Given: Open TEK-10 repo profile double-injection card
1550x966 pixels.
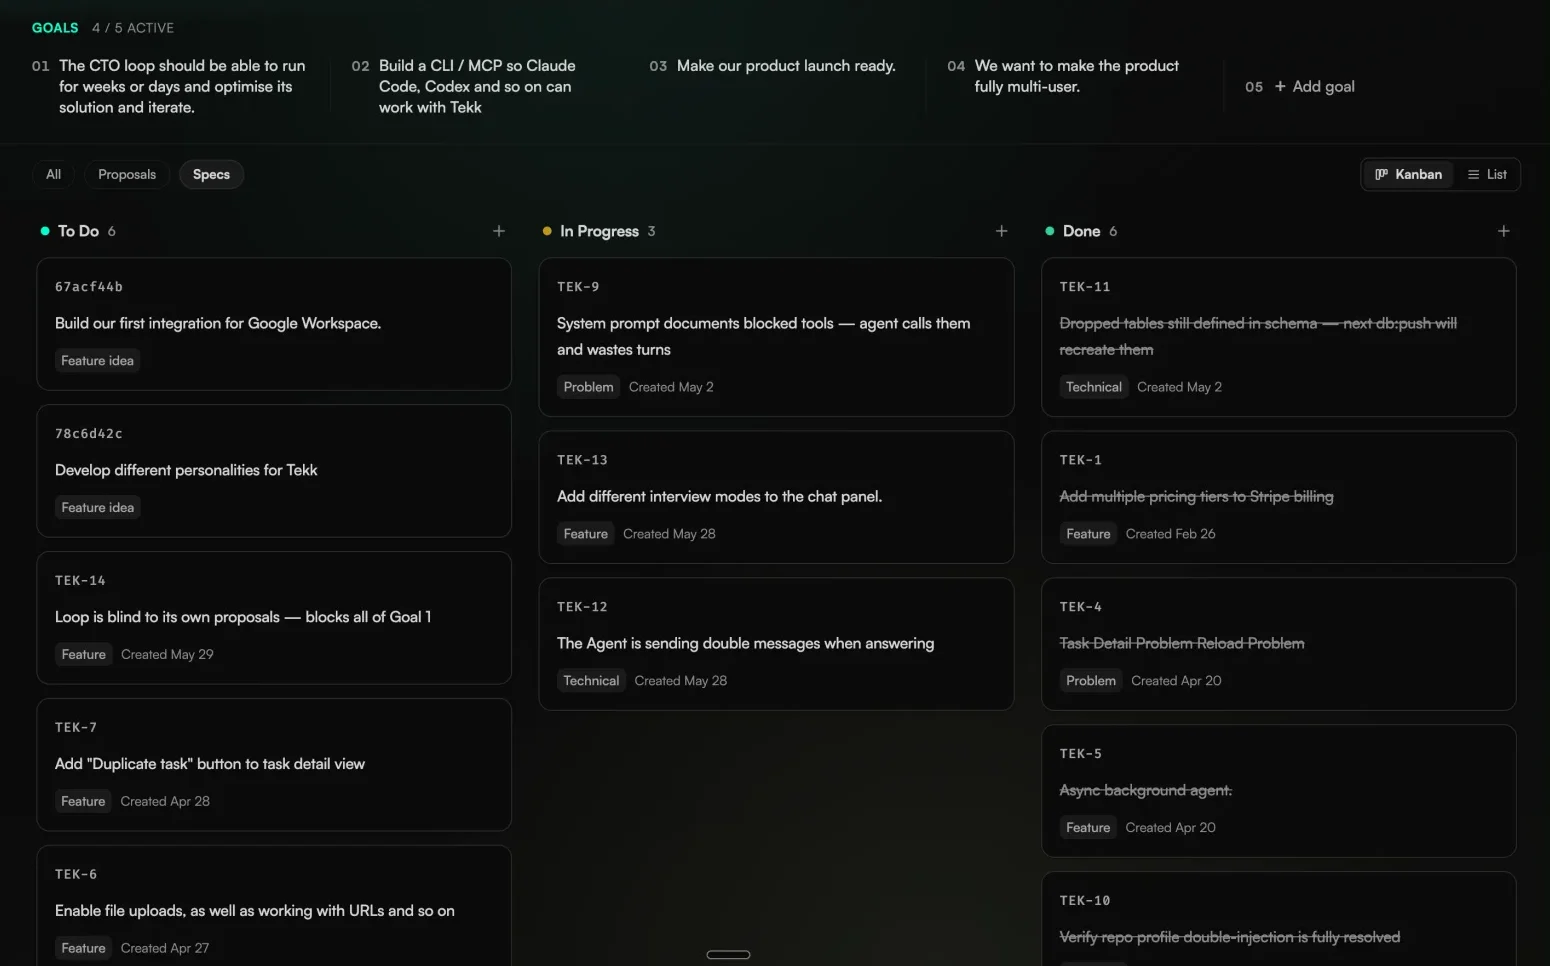Looking at the screenshot, I should click(1278, 919).
